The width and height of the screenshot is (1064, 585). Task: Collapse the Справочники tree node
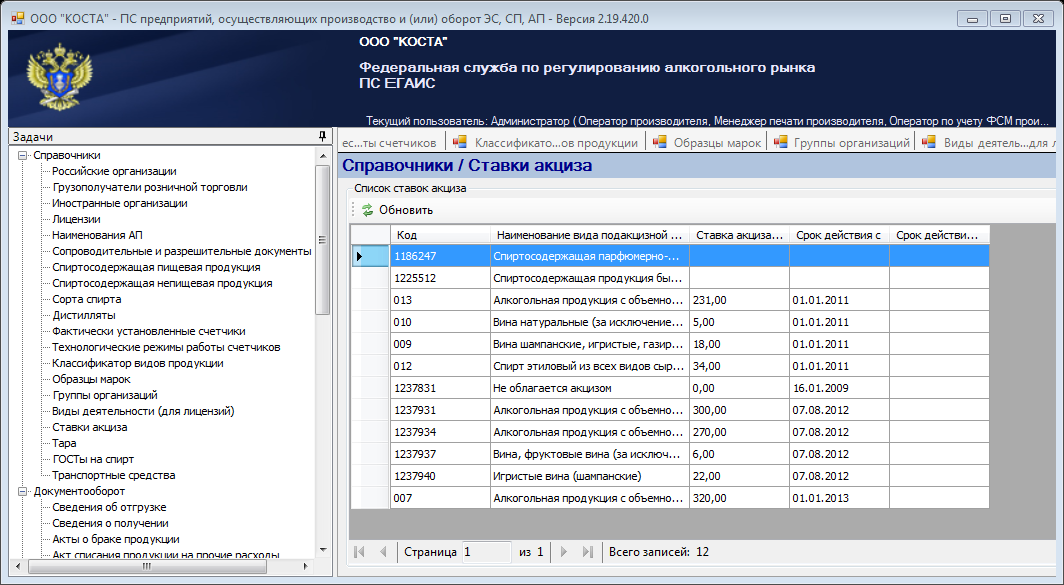(x=22, y=155)
